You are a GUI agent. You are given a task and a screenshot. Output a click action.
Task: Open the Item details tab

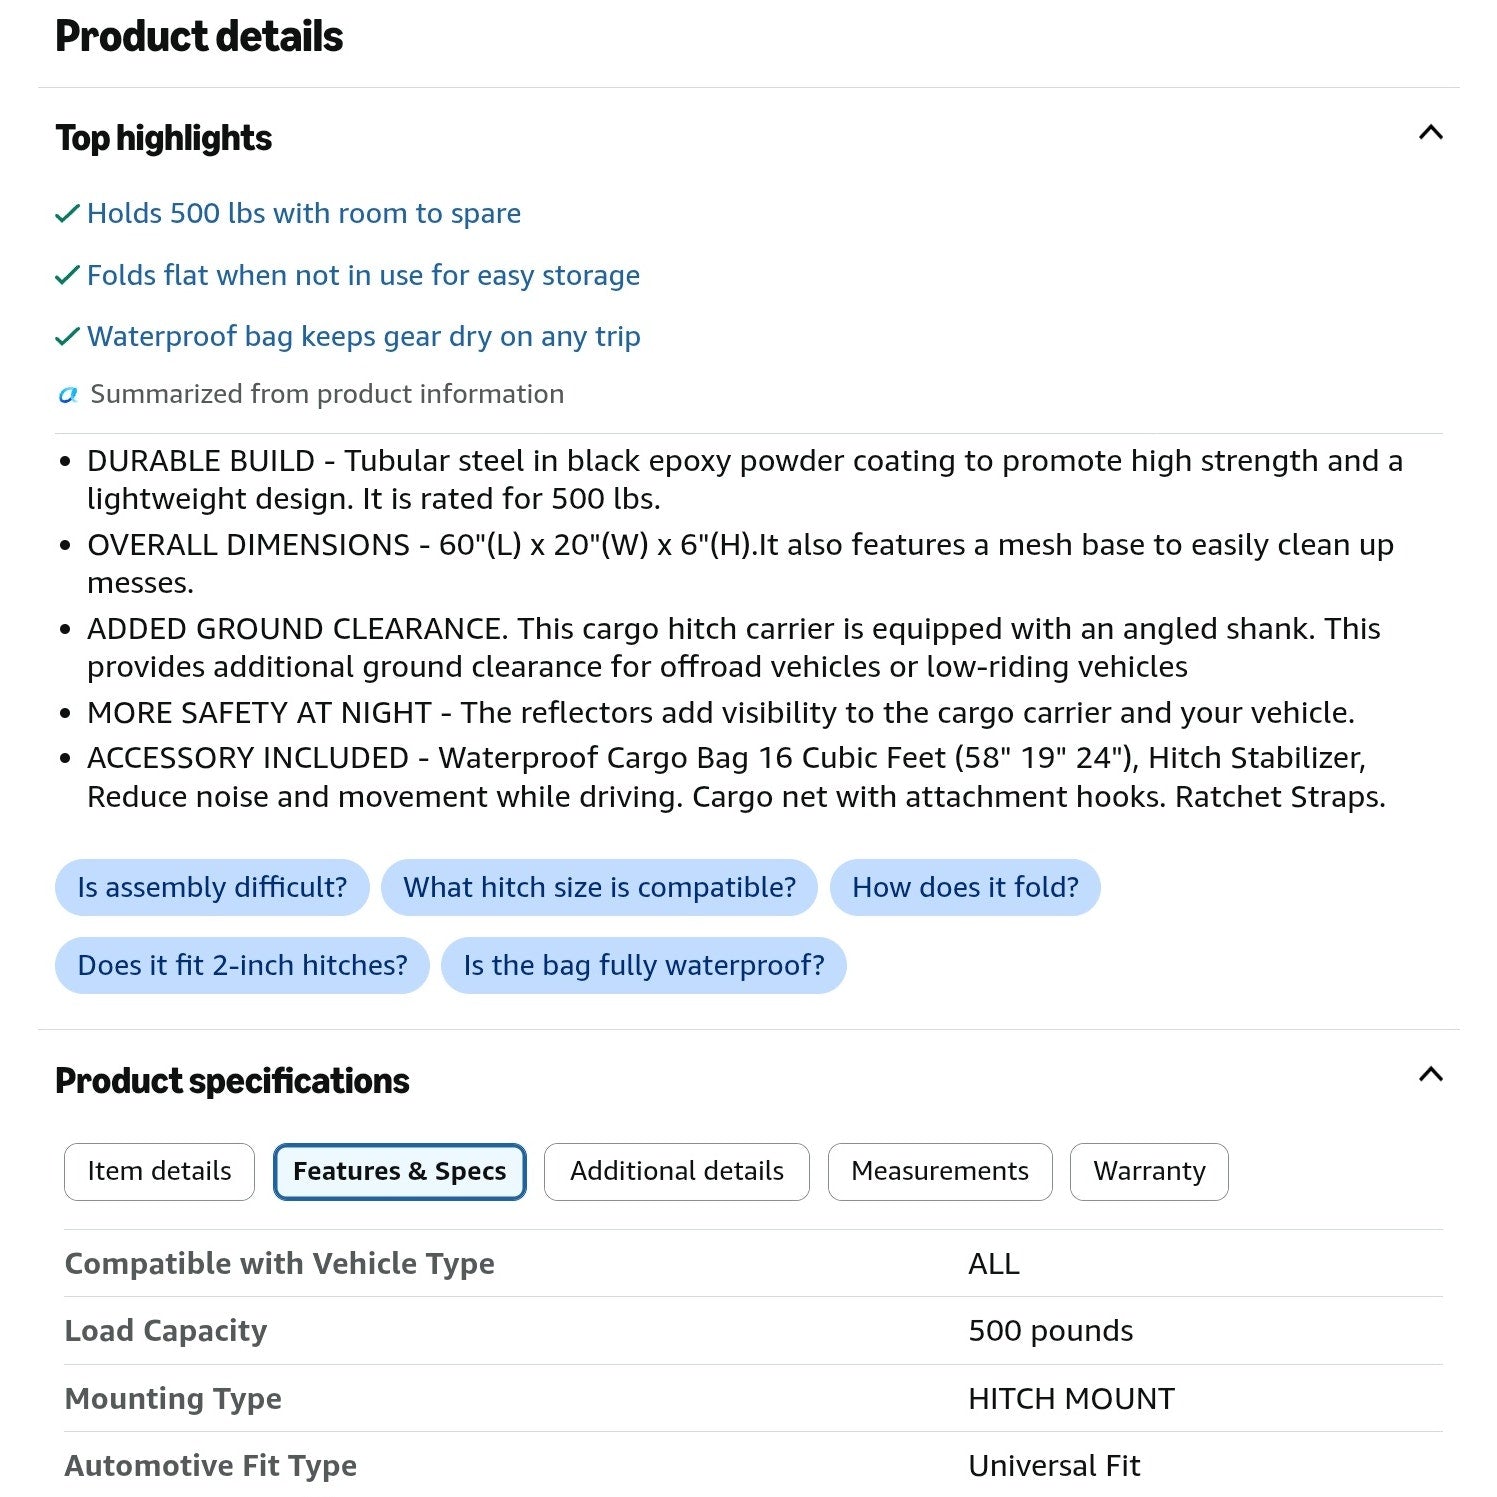159,1171
